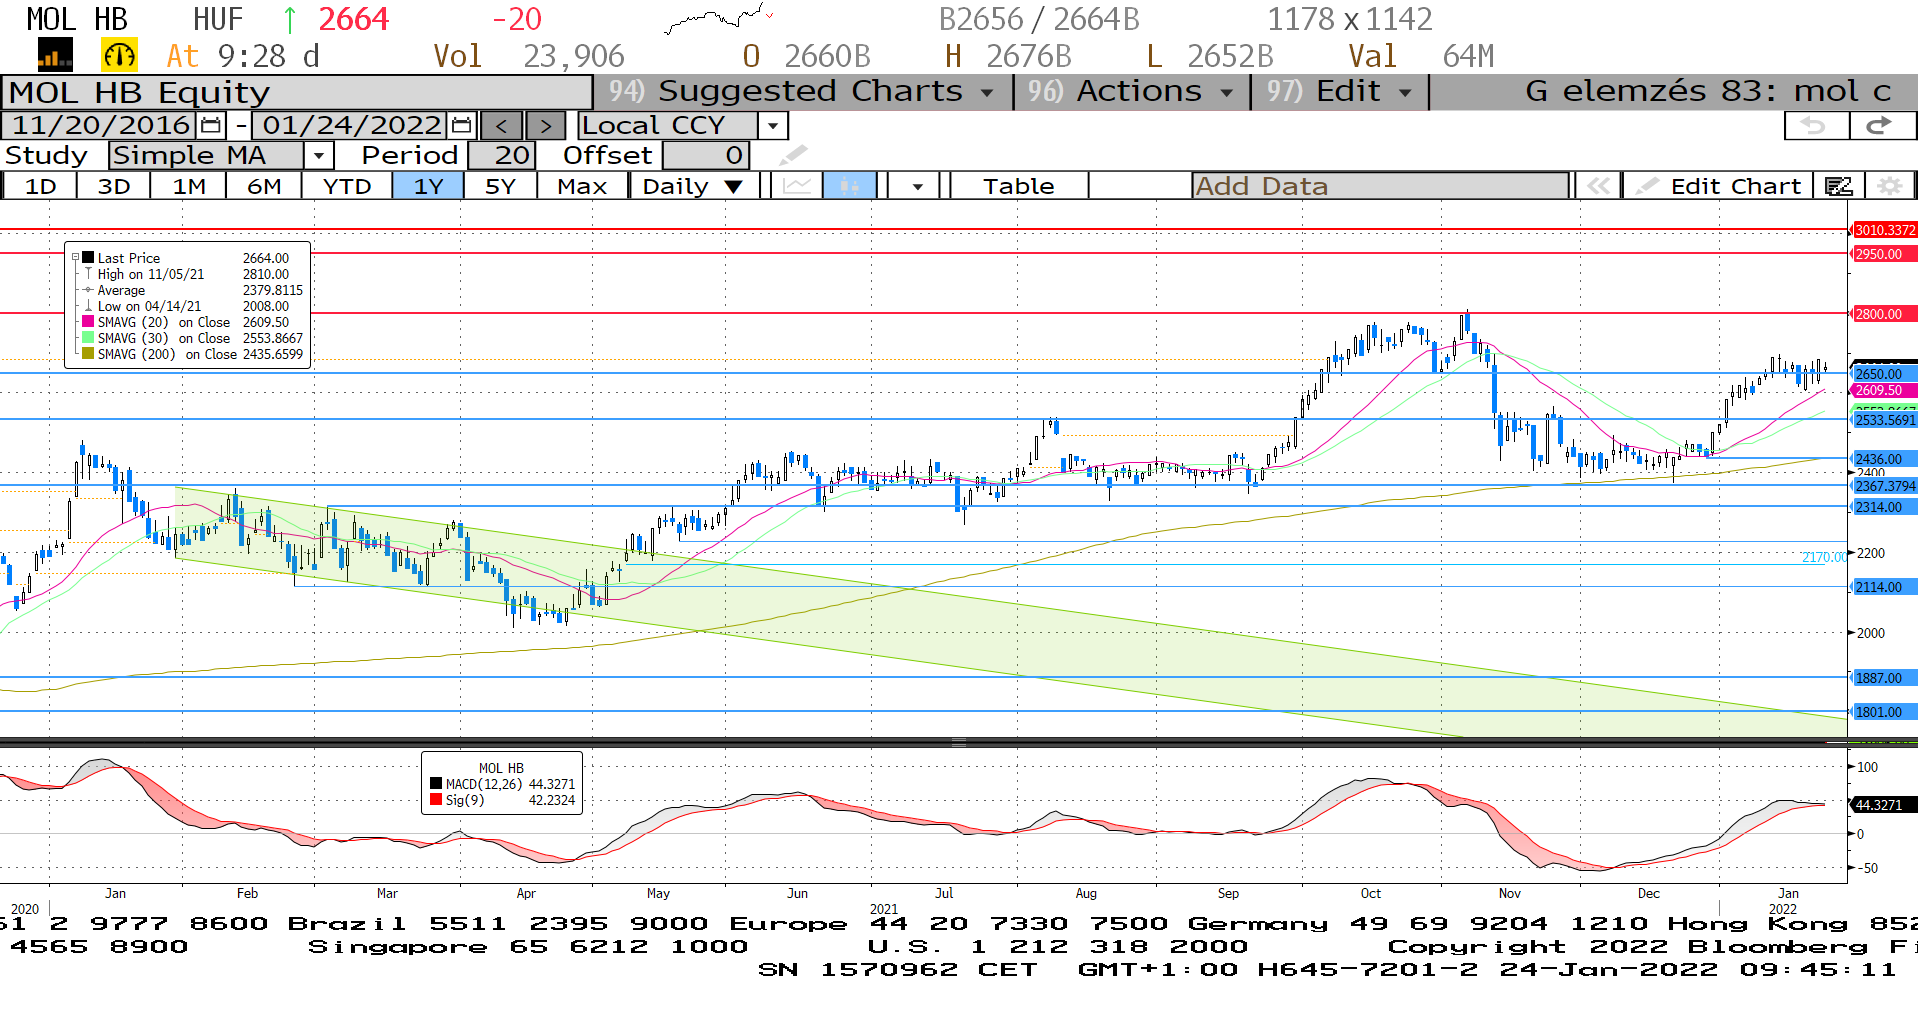Image resolution: width=1918 pixels, height=1025 pixels.
Task: Click the Add Data input field
Action: [1380, 186]
